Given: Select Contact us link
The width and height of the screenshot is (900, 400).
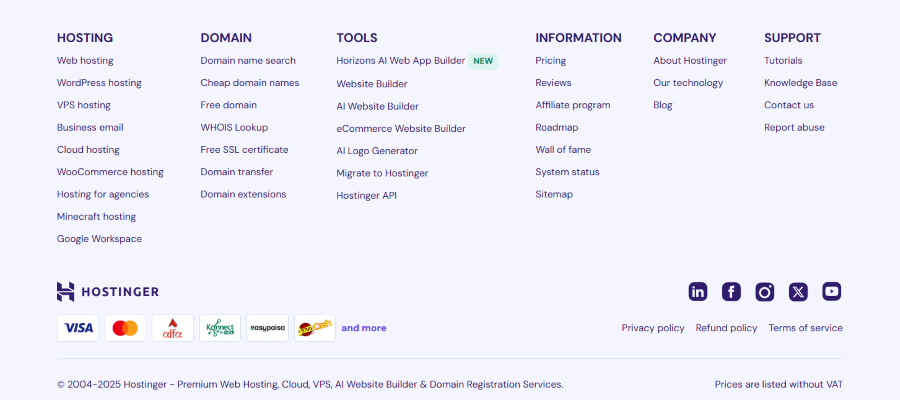Looking at the screenshot, I should tap(789, 105).
